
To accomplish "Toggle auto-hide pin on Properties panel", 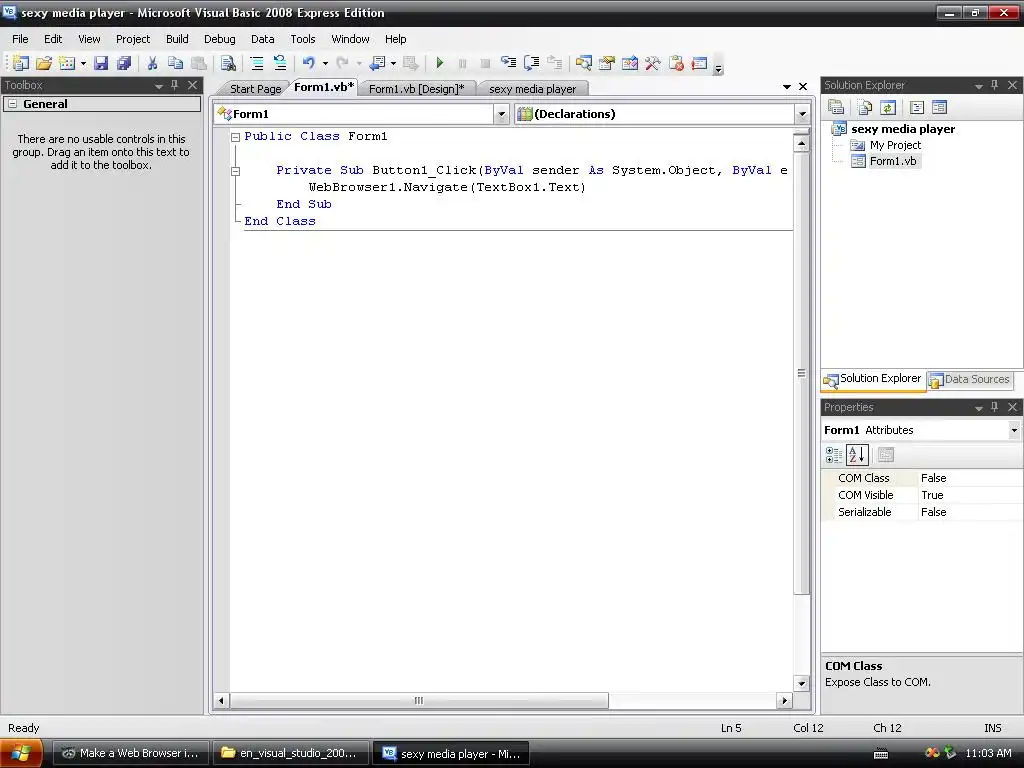I will coord(995,407).
